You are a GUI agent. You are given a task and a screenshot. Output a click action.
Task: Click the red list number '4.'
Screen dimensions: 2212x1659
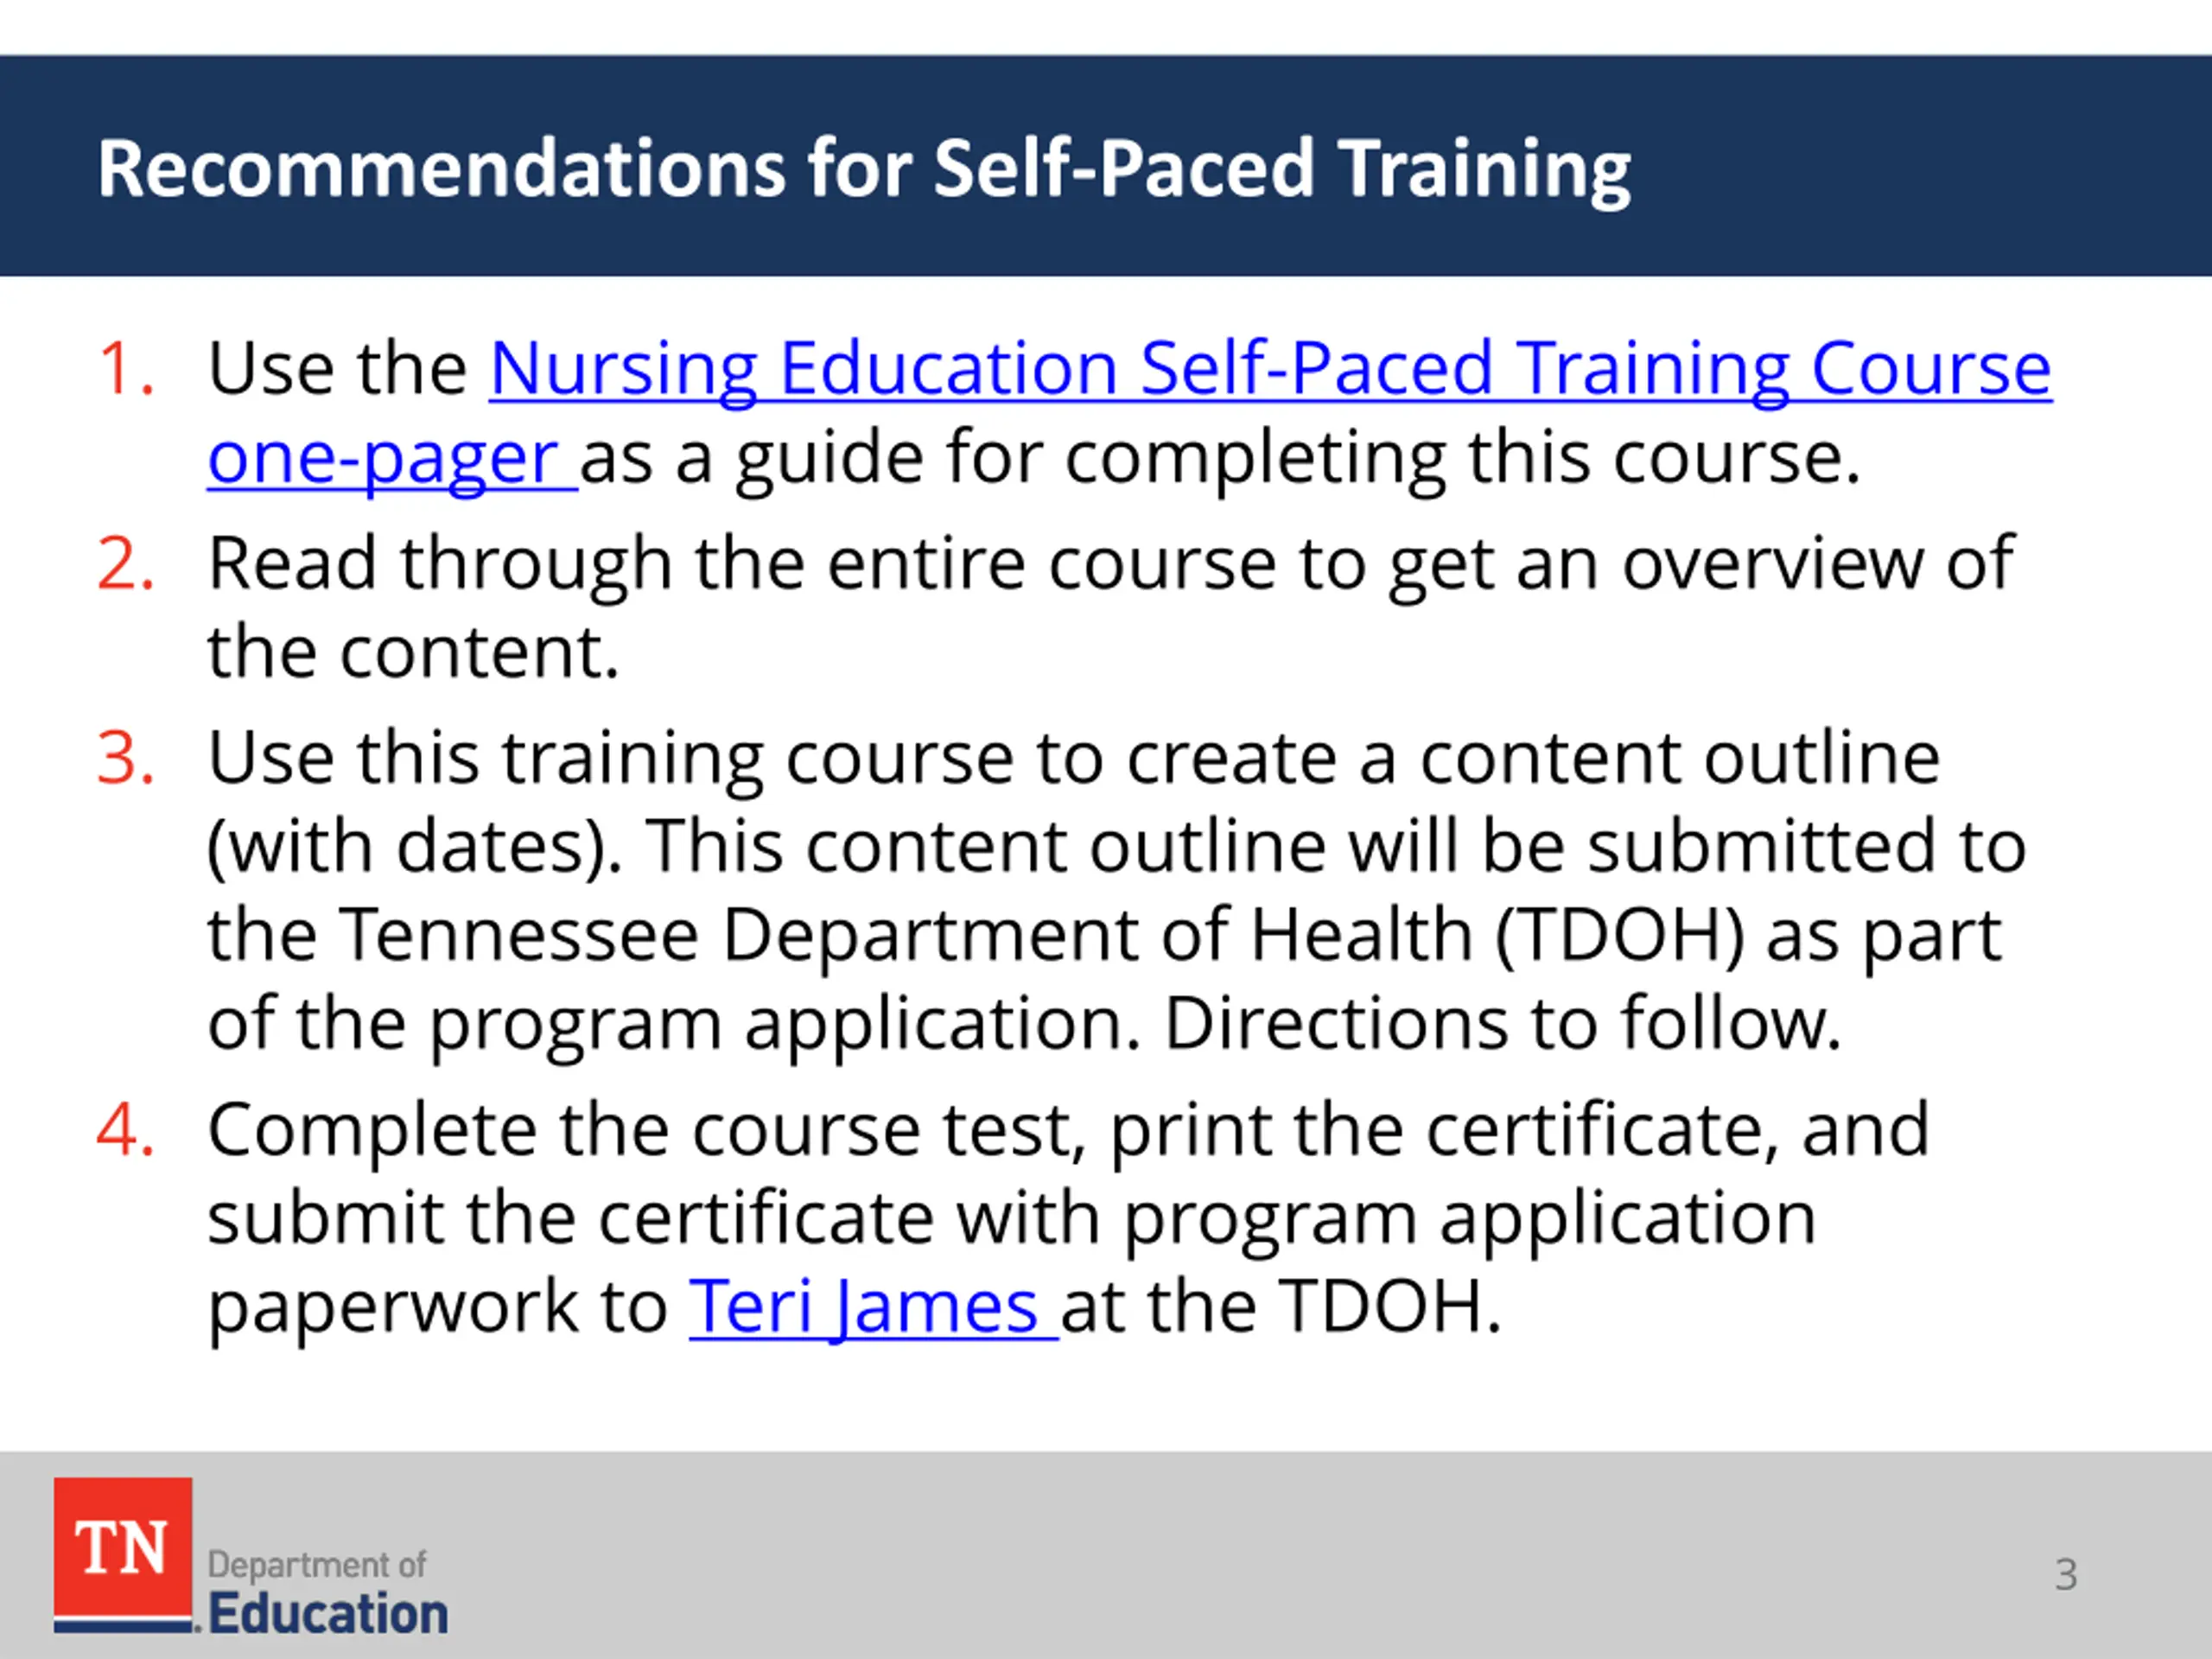pos(126,1130)
